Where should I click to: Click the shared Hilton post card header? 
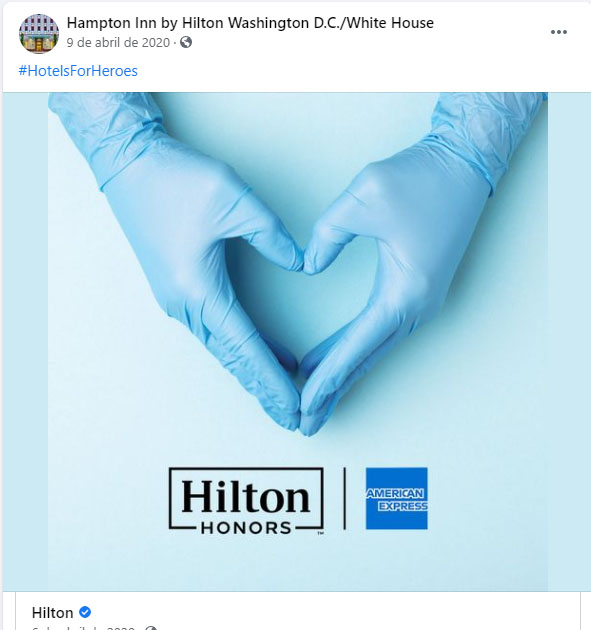298,611
